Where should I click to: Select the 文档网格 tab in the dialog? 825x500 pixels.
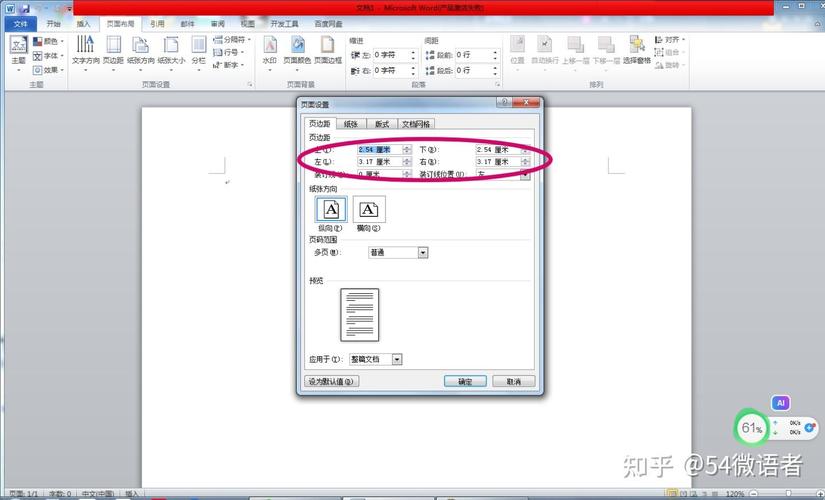tap(416, 124)
